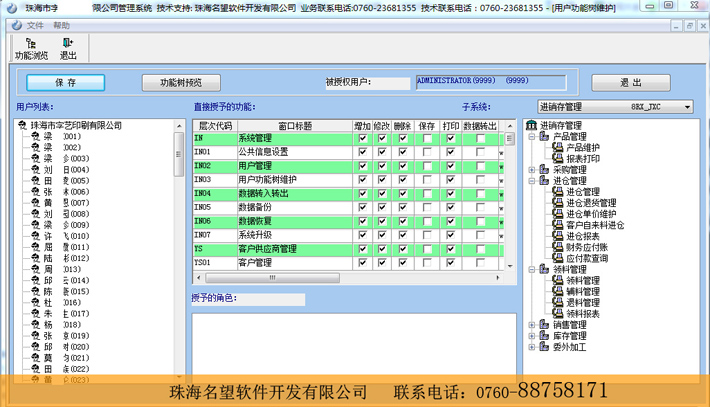Select the 辅料管理 node icon
Image resolution: width=710 pixels, height=407 pixels.
tap(558, 291)
